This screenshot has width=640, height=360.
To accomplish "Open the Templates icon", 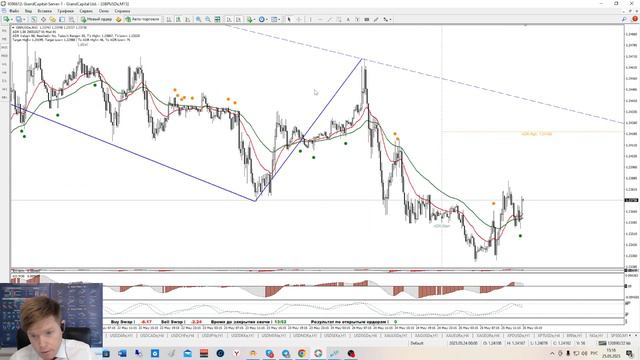I will [x=274, y=19].
